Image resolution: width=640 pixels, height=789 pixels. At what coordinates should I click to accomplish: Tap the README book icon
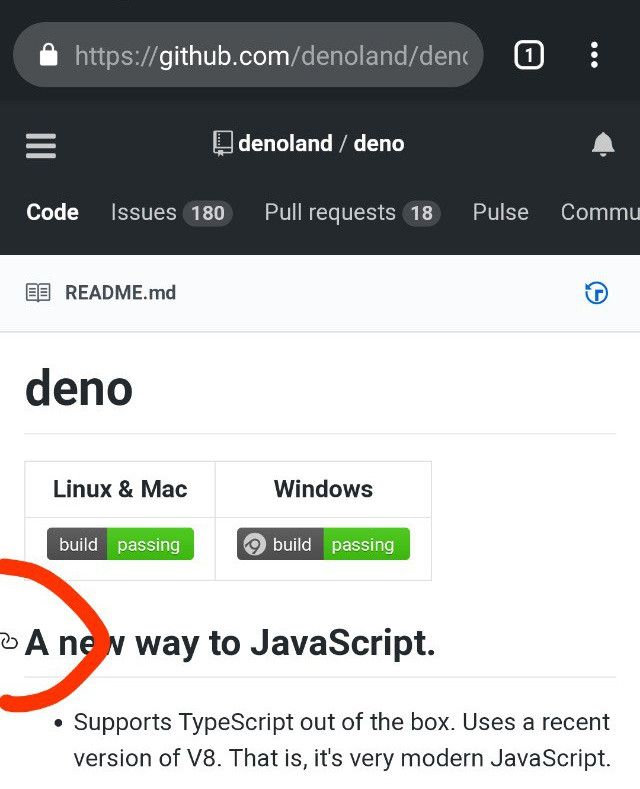[38, 292]
